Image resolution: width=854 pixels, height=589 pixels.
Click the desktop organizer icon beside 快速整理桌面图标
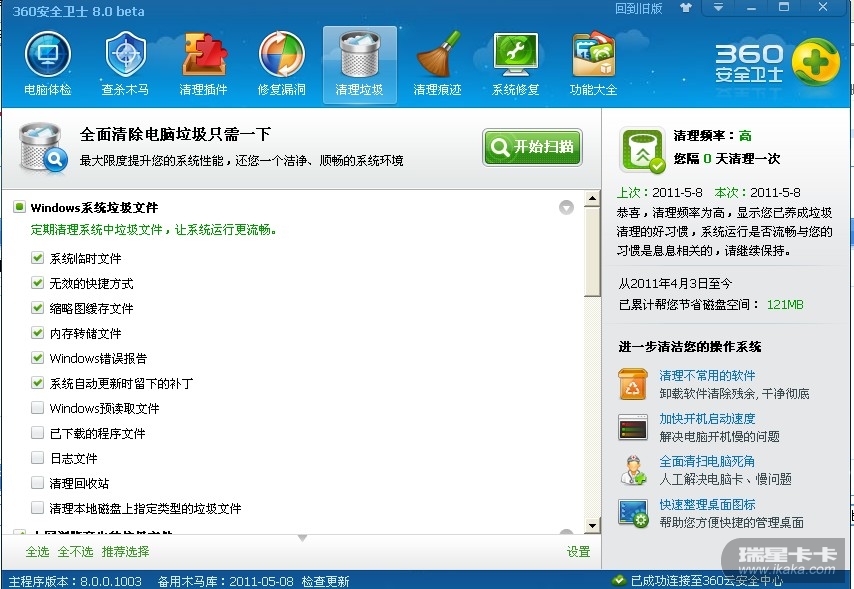[632, 513]
